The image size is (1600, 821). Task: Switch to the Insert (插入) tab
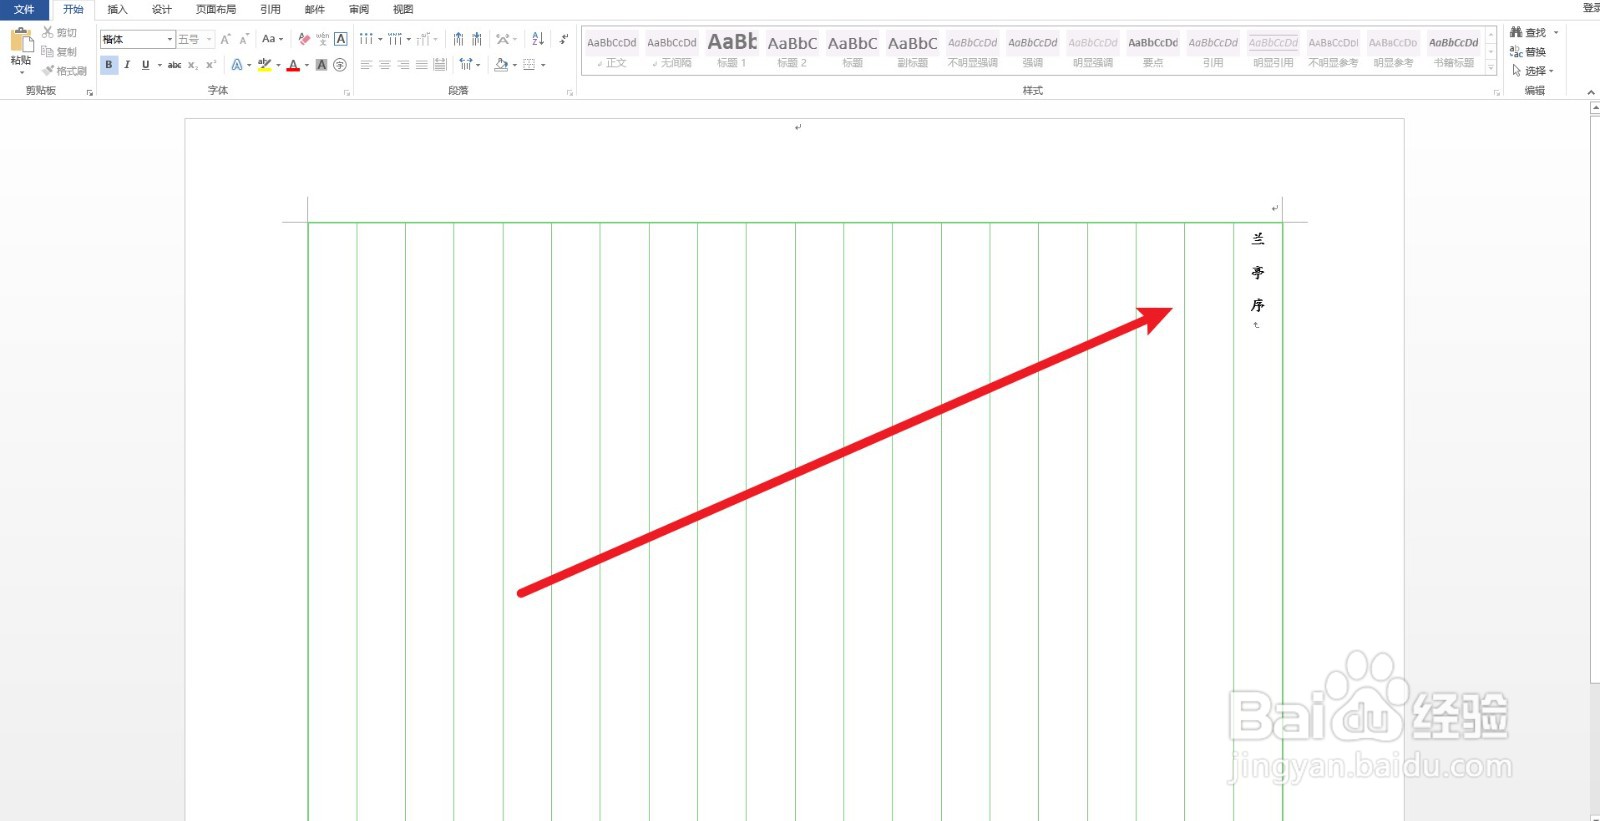click(117, 9)
